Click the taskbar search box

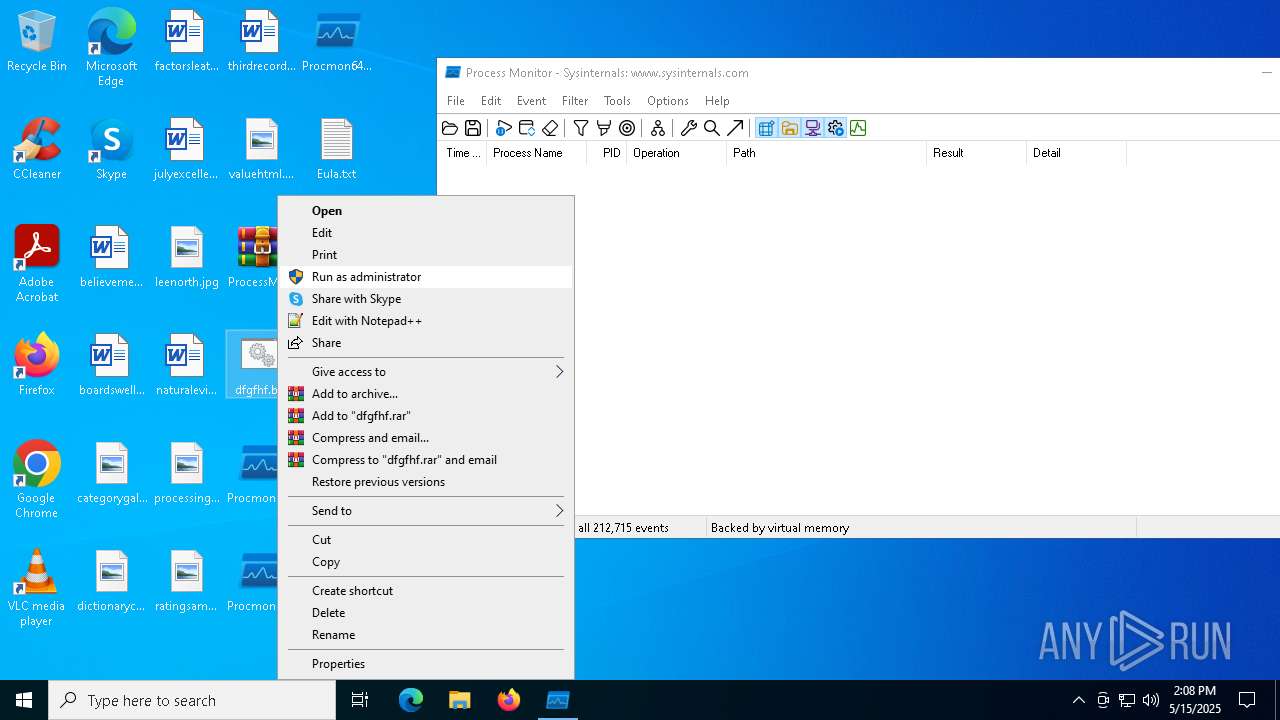point(192,700)
